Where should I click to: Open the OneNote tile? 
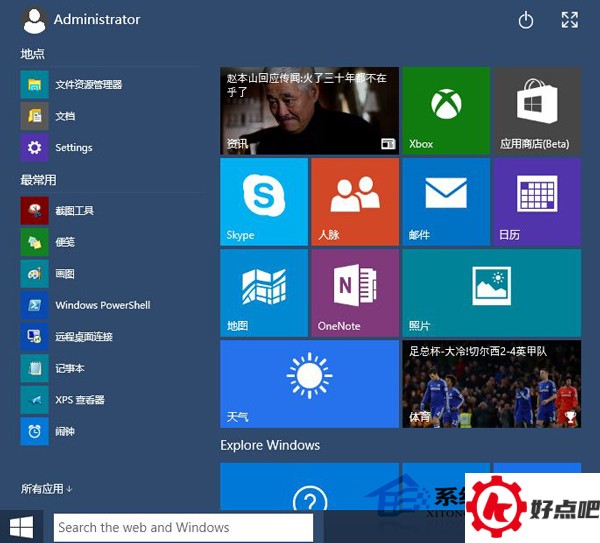(x=355, y=293)
